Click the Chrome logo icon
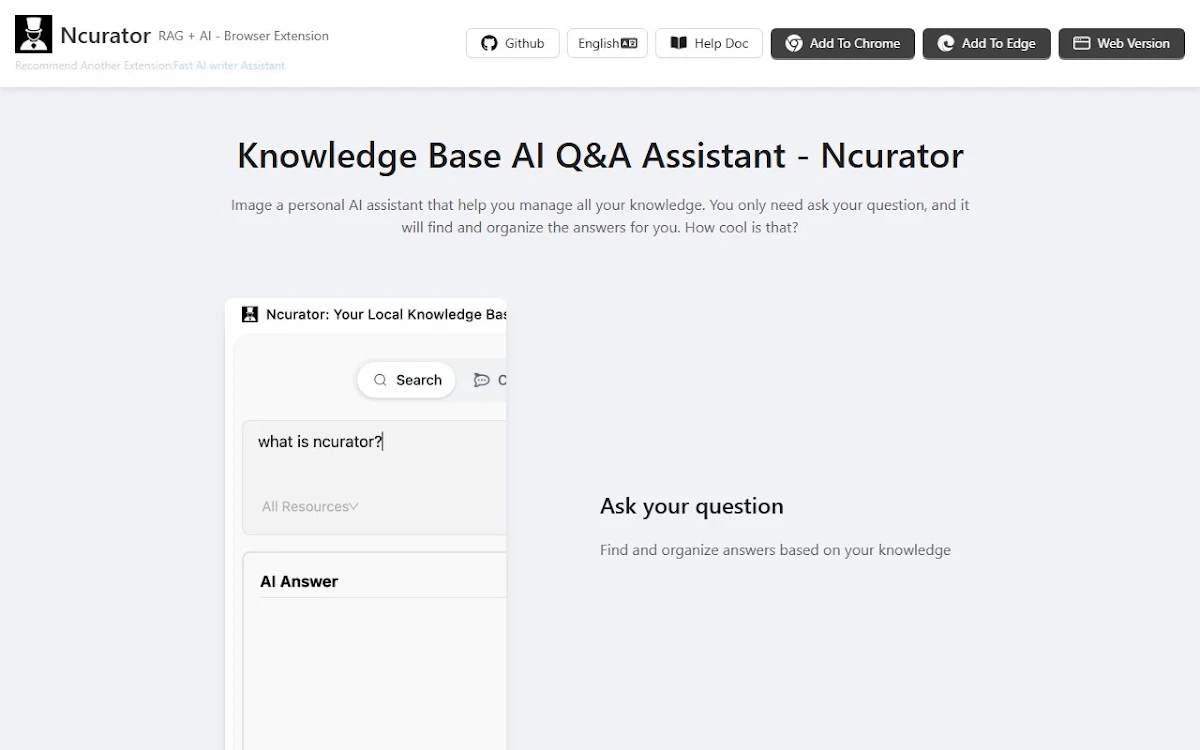The image size is (1200, 750). tap(794, 43)
